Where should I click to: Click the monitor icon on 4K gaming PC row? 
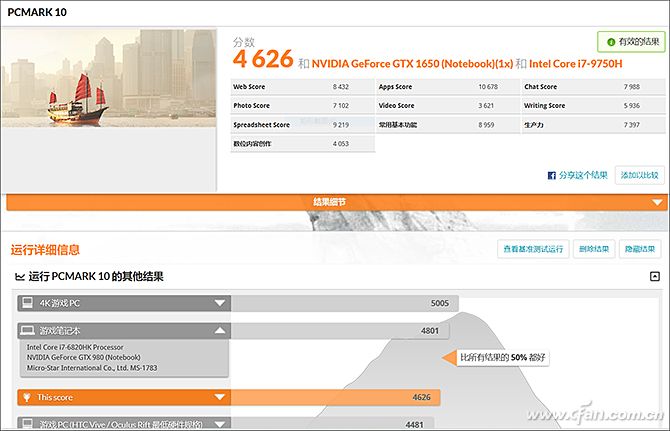(27, 303)
